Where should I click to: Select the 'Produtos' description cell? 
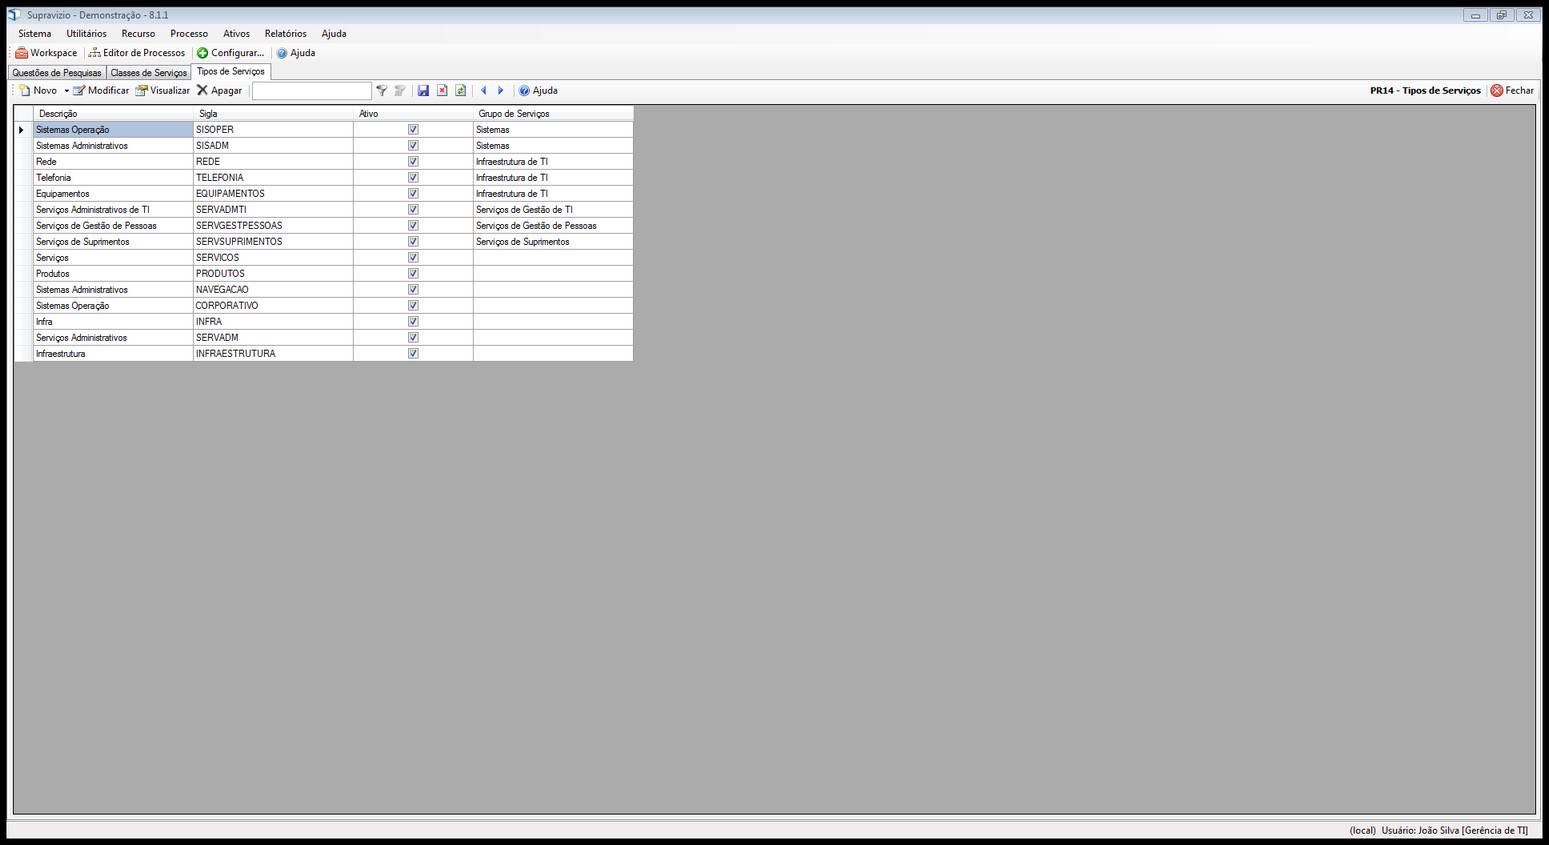113,274
